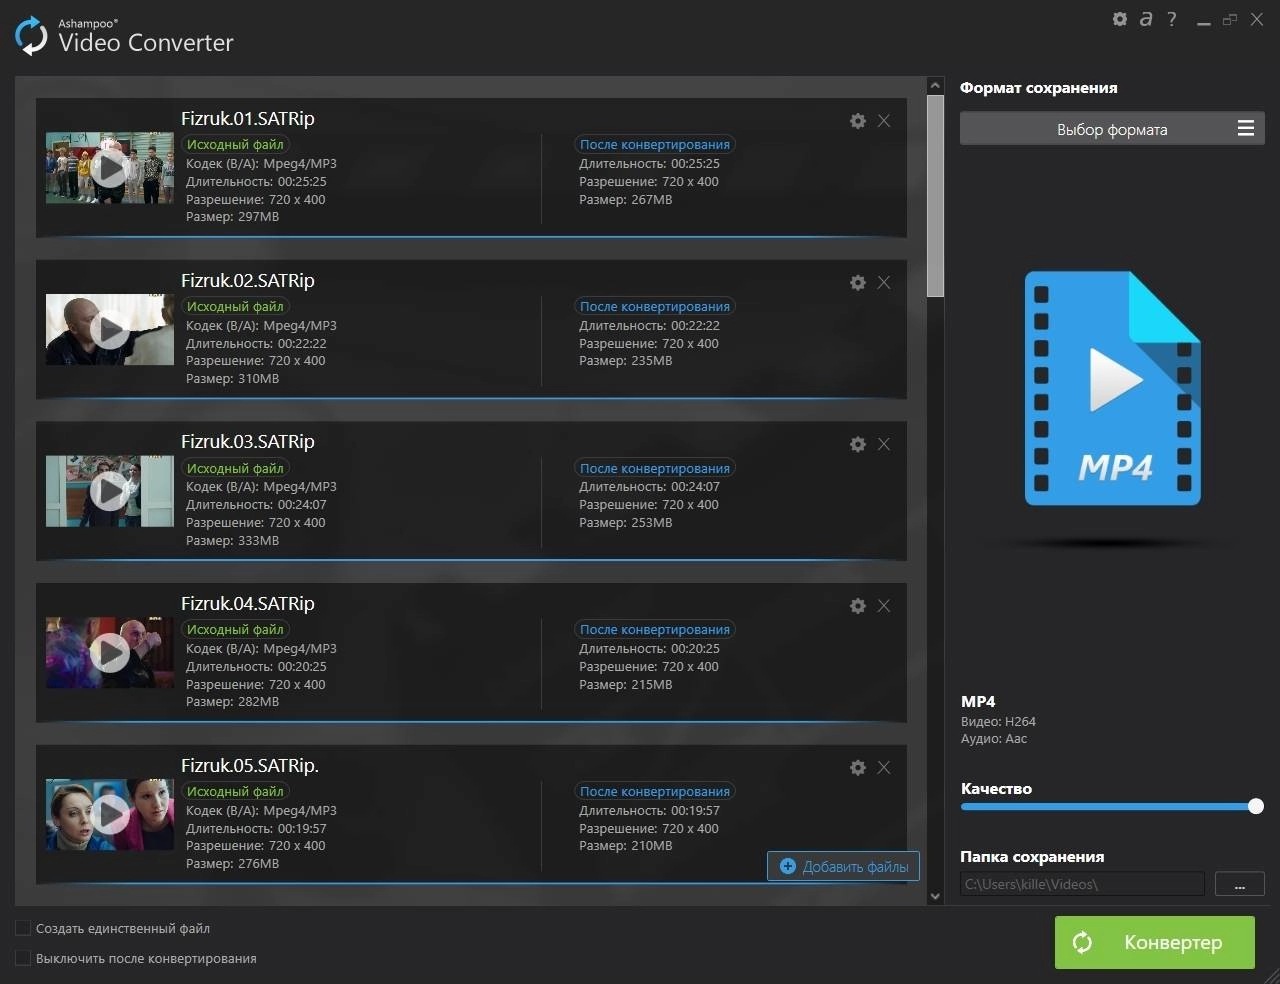Click the Добавить файлы button
This screenshot has width=1280, height=984.
coord(843,866)
